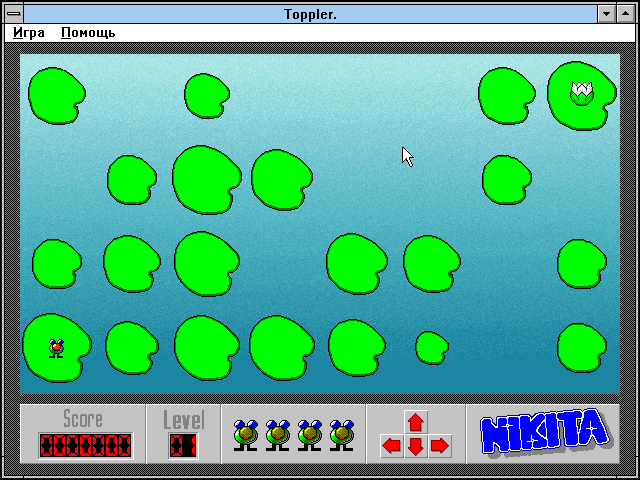The image size is (640, 480).
Task: Click the frog sitting on the lily pad
Action: click(57, 348)
